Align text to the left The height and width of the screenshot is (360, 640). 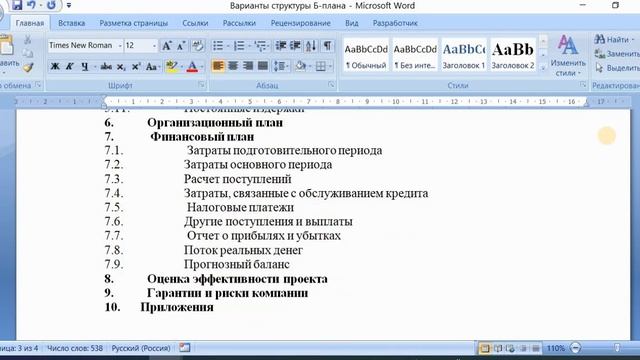[x=218, y=66]
